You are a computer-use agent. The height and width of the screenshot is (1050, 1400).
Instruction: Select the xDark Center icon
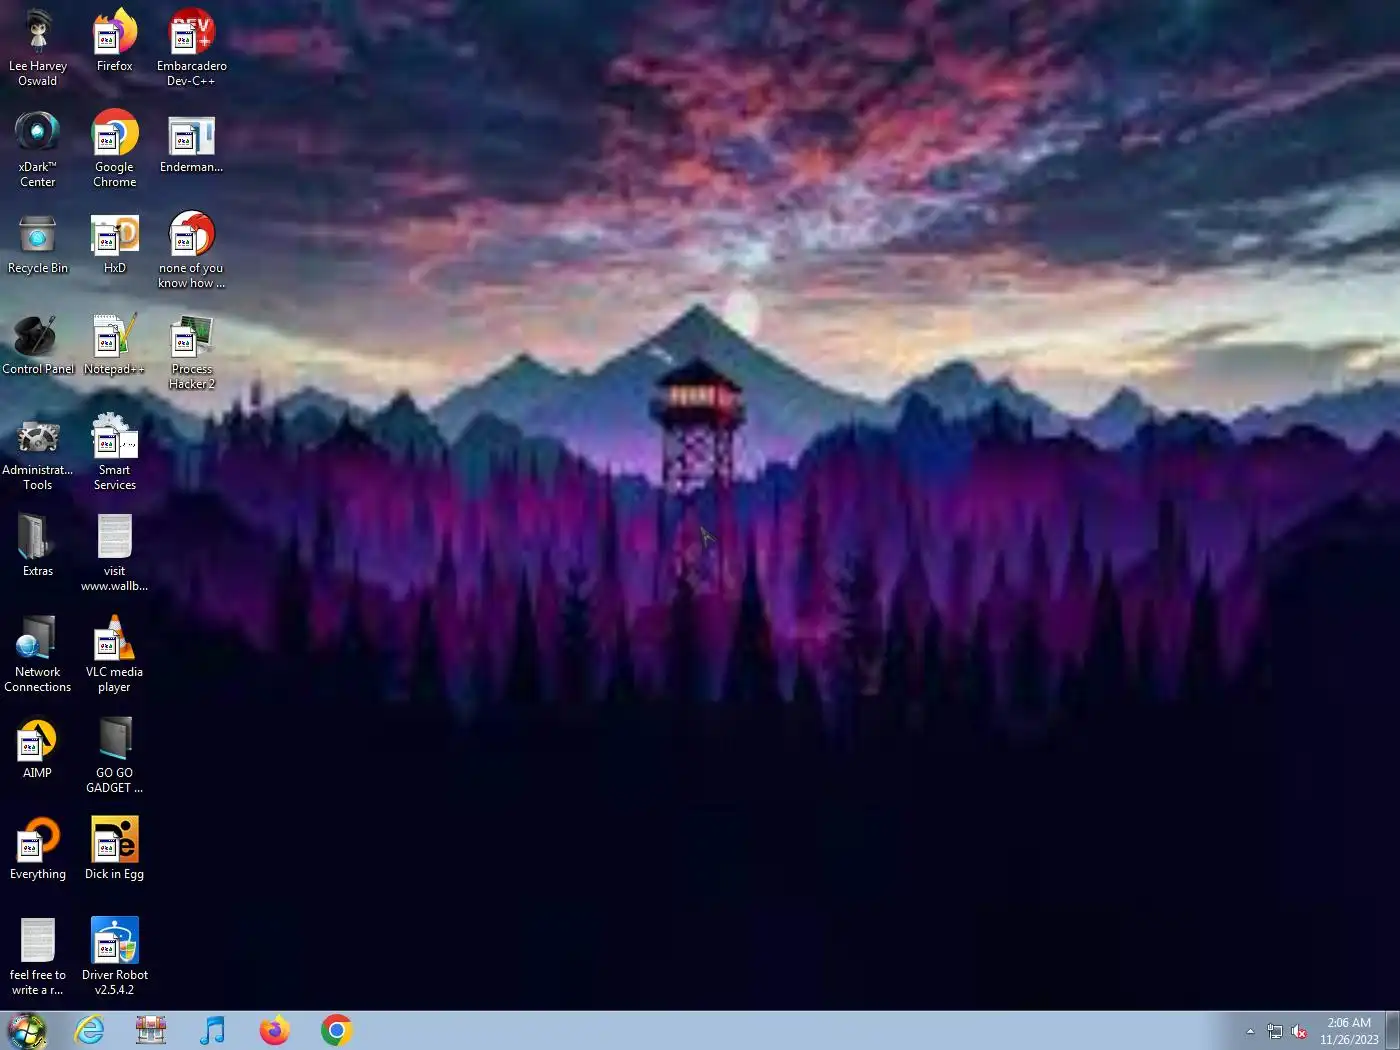37,148
